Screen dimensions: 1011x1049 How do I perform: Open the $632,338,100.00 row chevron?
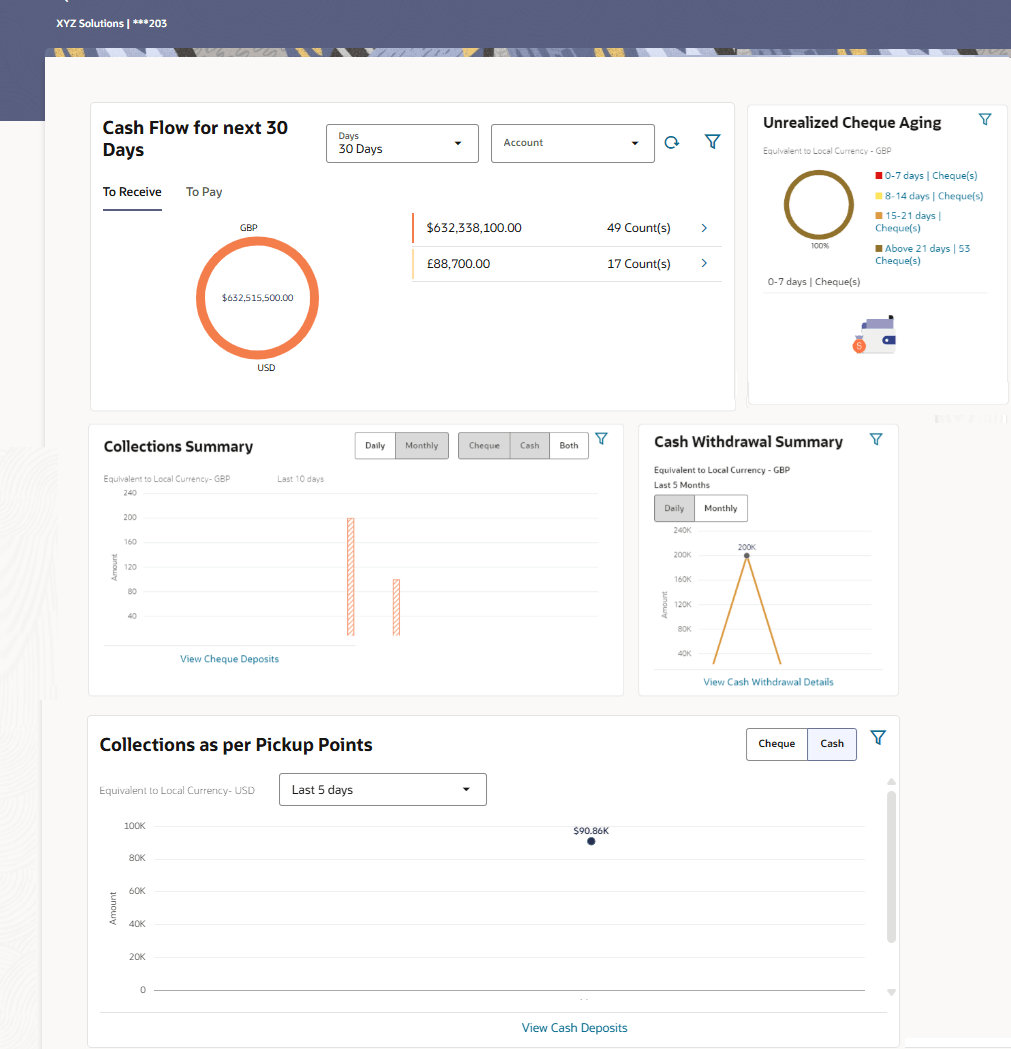(x=704, y=228)
